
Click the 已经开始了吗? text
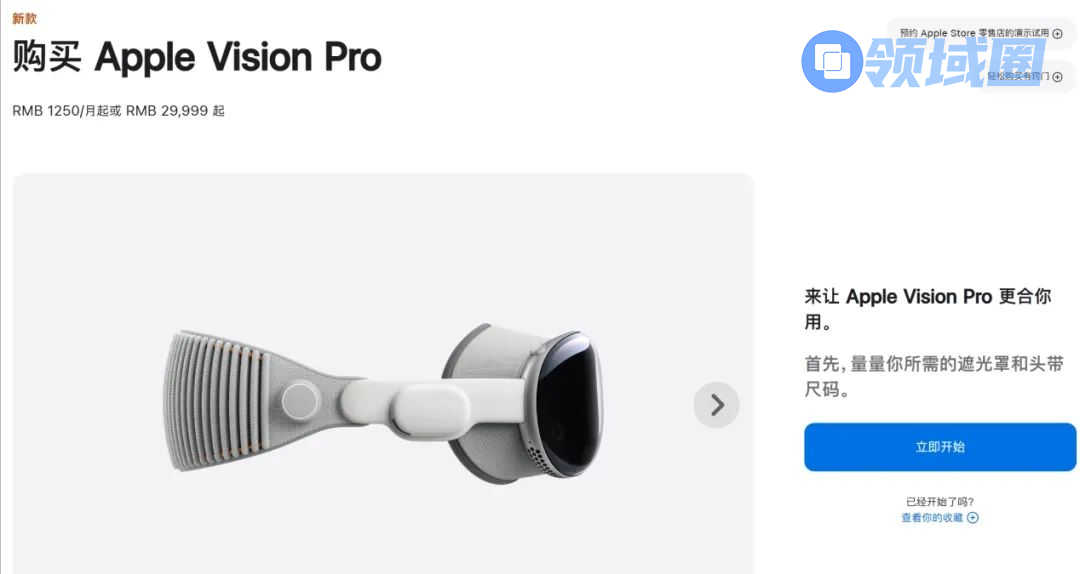tap(939, 502)
